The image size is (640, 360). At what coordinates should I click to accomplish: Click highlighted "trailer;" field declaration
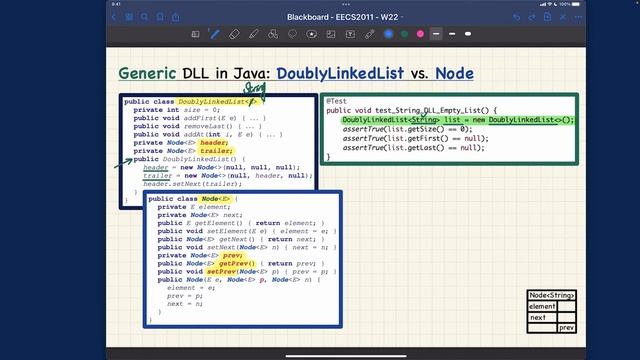tap(216, 151)
